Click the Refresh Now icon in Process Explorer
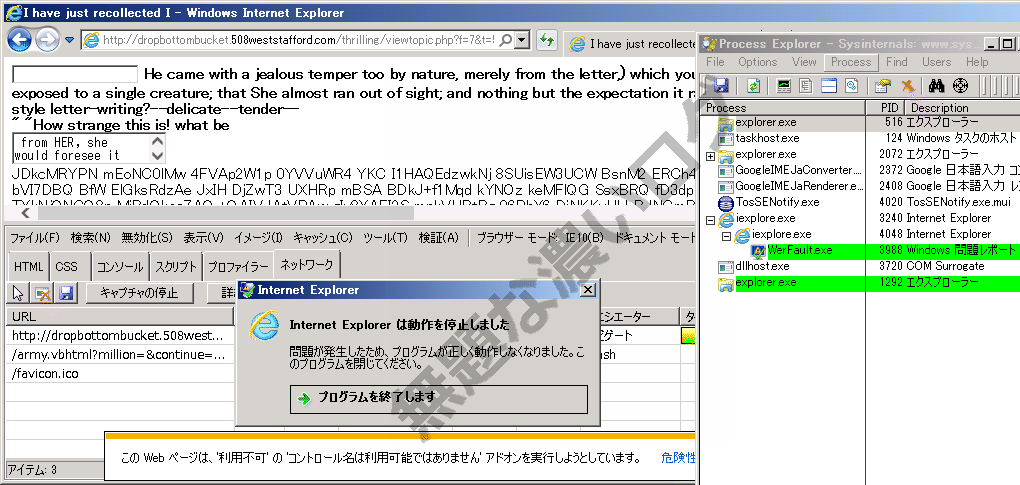Screen dimensions: 1020x485 tap(753, 85)
